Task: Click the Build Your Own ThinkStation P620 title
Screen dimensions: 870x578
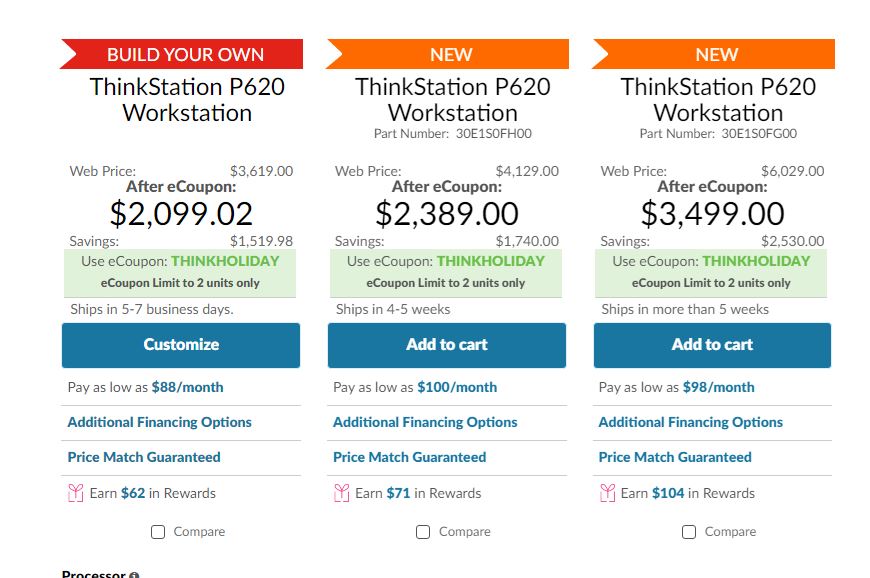Action: (187, 100)
